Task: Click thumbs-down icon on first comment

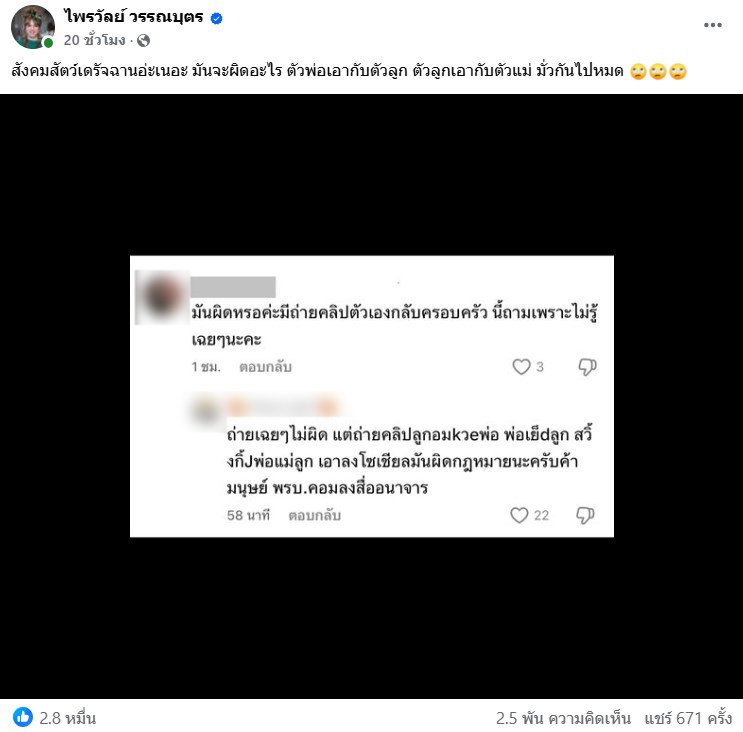Action: tap(587, 367)
